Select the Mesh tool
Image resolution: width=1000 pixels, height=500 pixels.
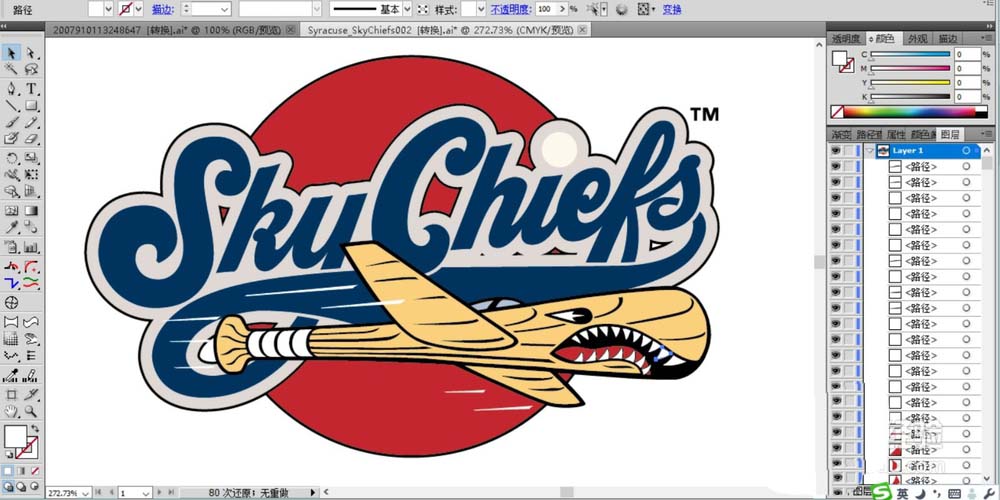pyautogui.click(x=11, y=210)
